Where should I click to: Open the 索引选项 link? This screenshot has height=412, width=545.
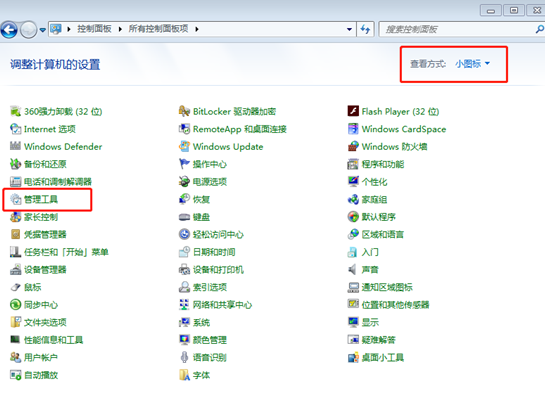(210, 287)
